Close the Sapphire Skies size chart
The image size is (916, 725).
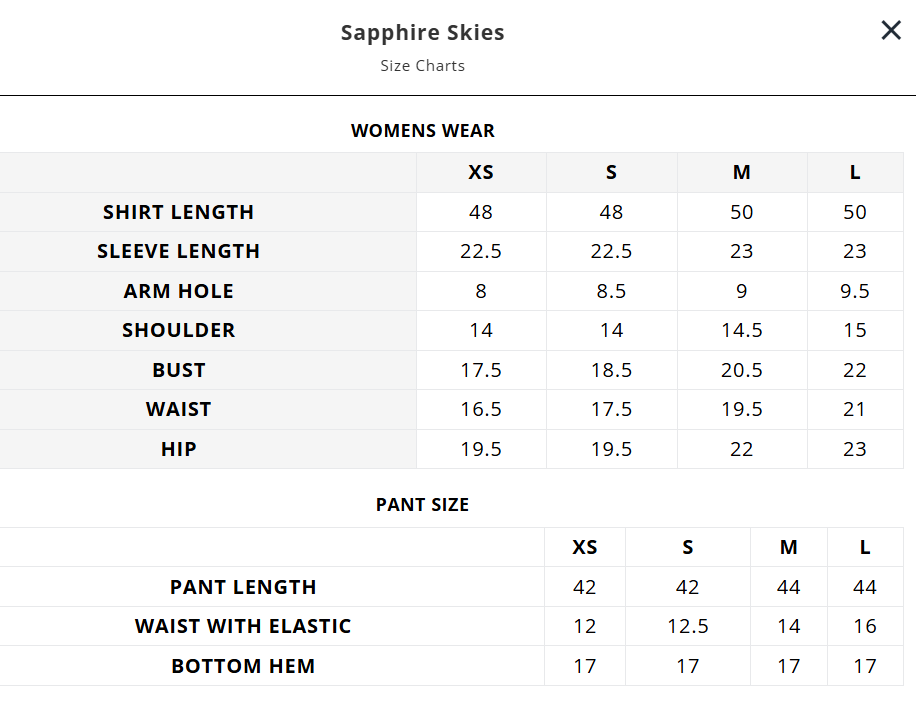(891, 31)
